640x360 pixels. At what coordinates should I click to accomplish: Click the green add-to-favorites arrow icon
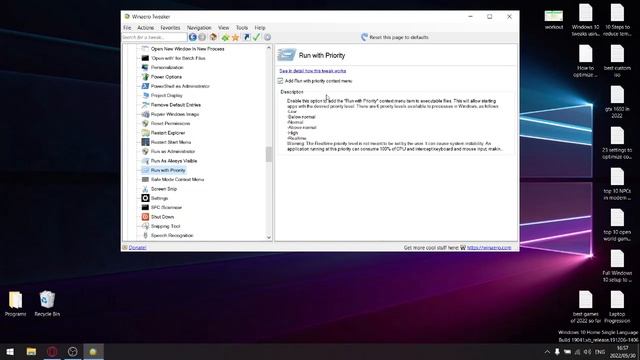point(225,37)
